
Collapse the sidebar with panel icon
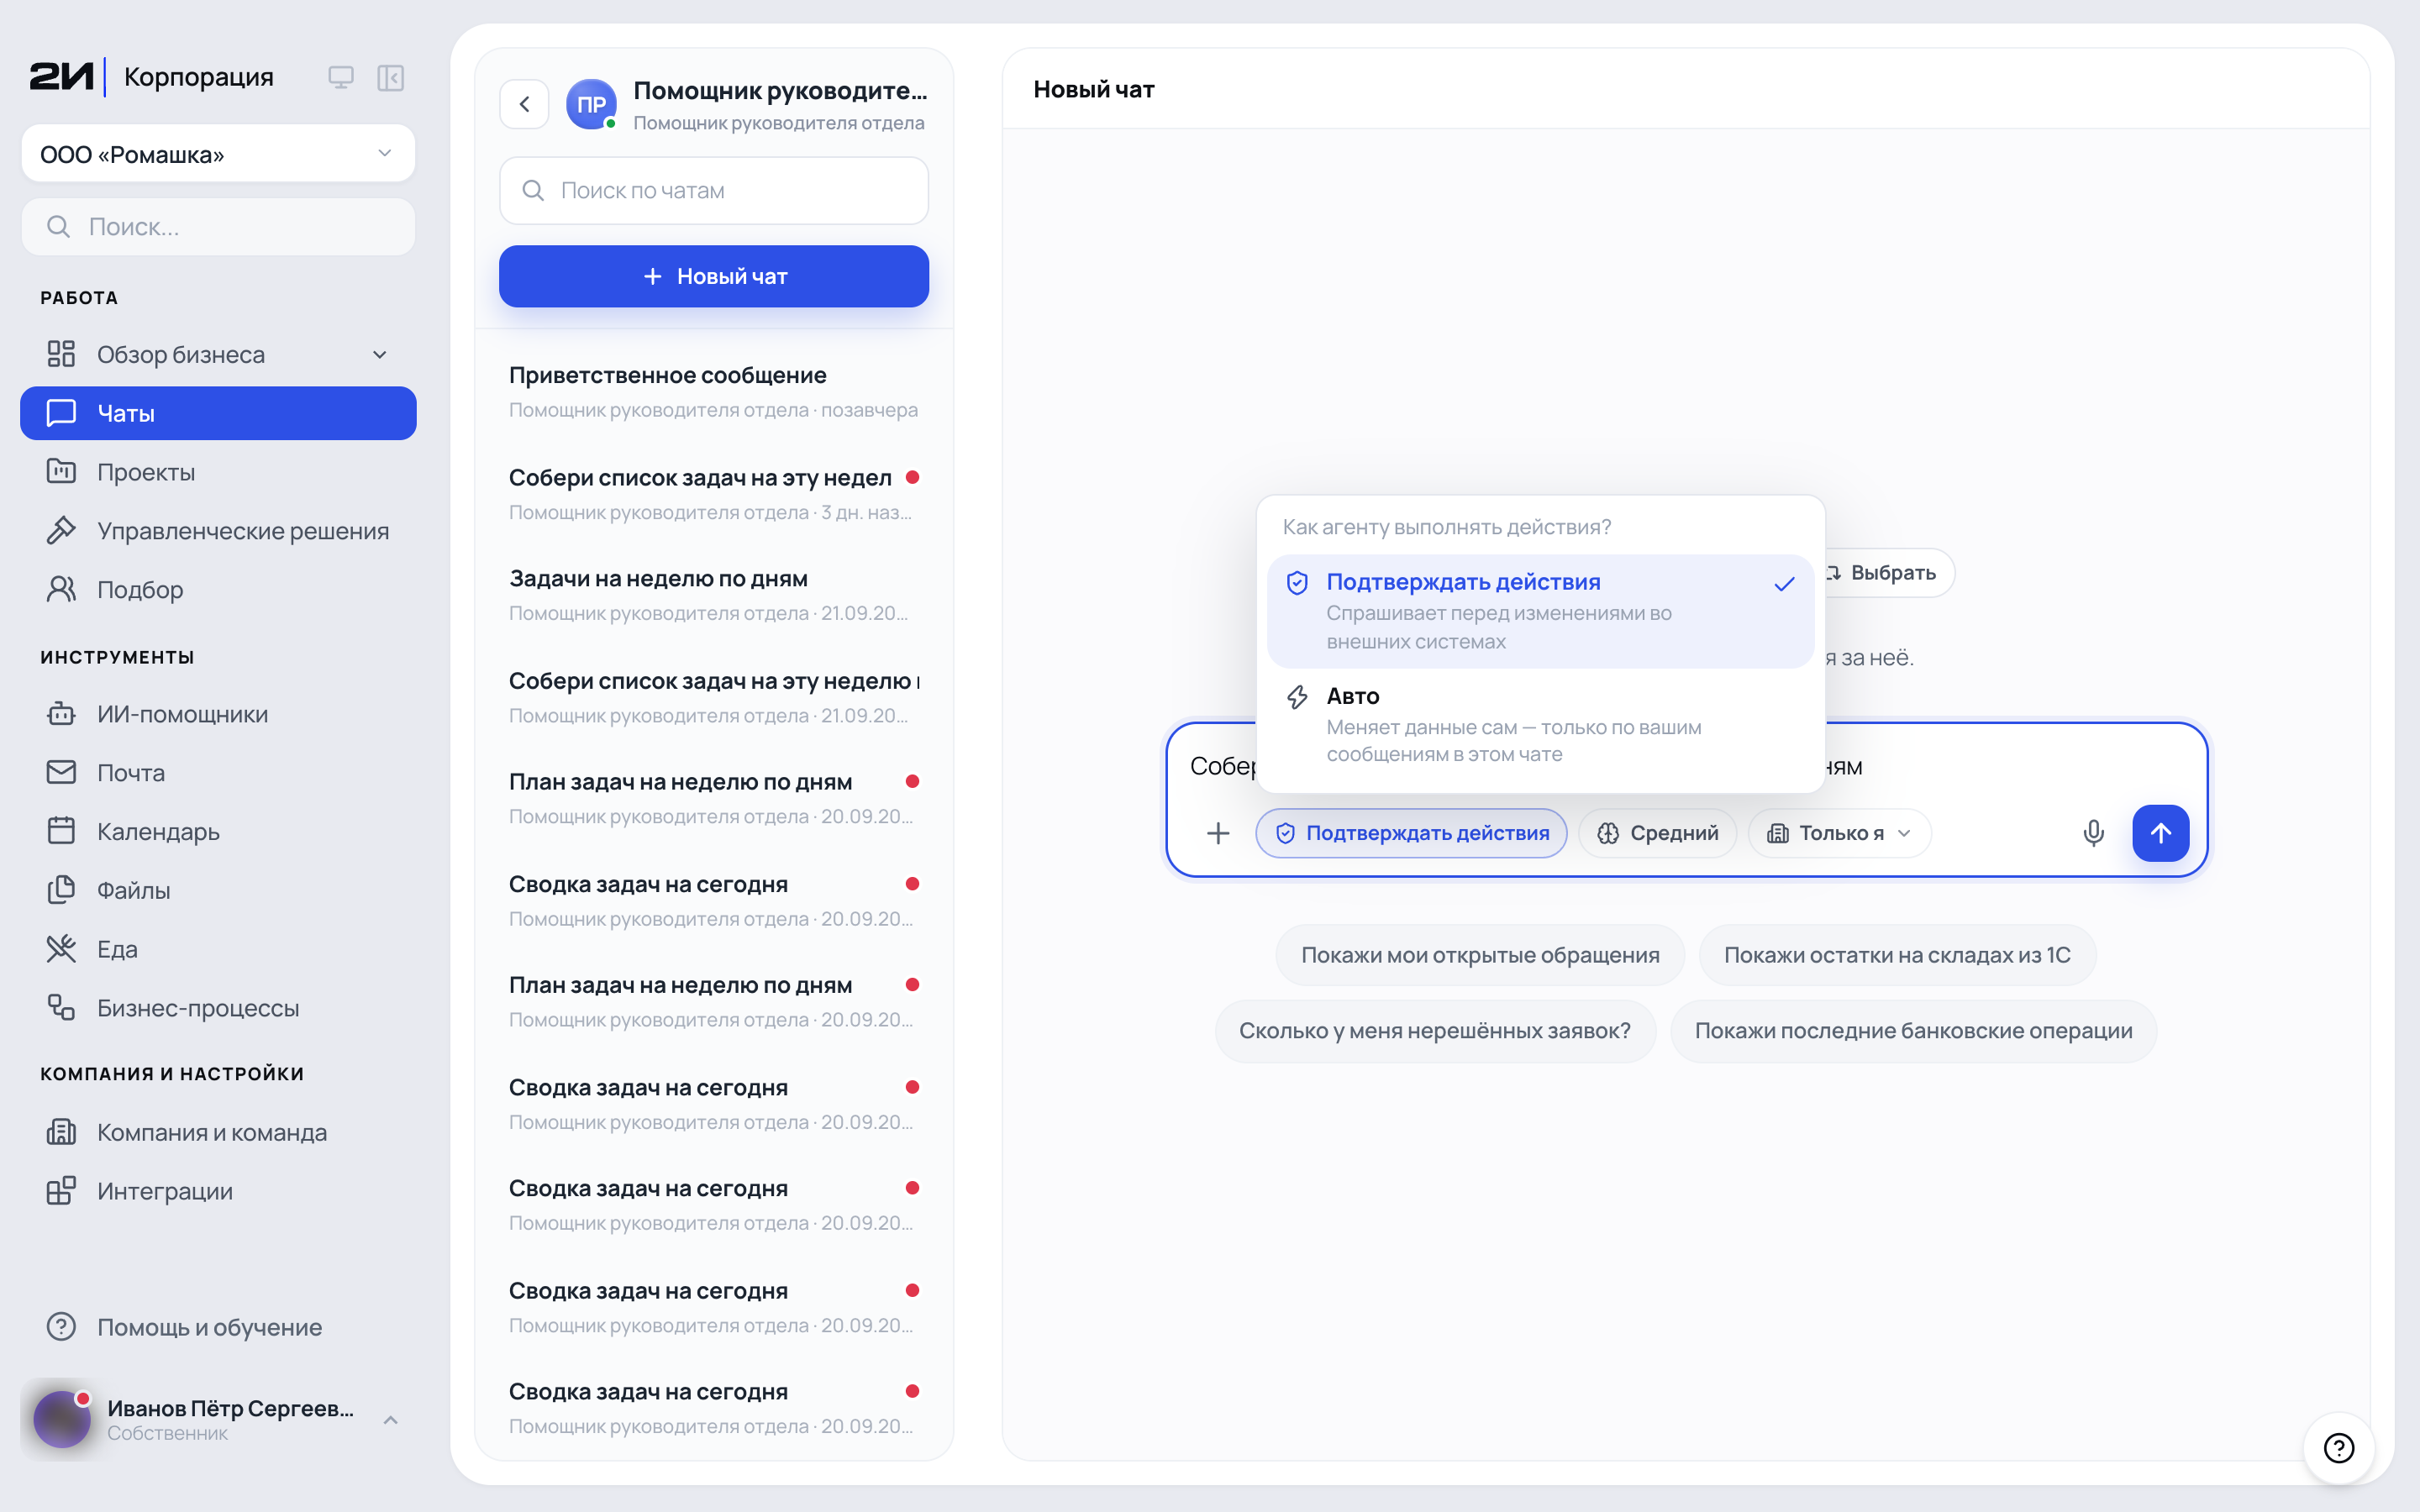(x=390, y=77)
